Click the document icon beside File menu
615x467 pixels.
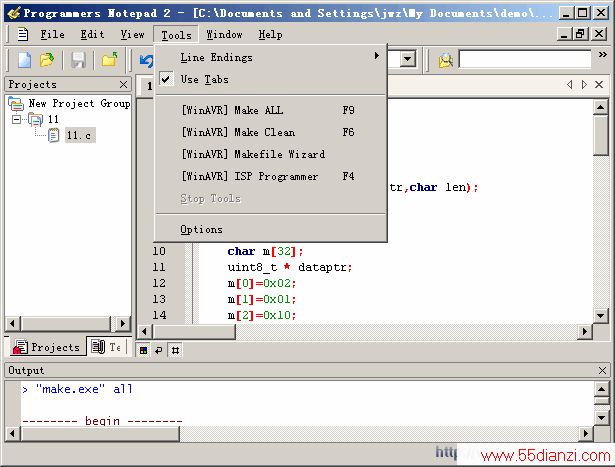(23, 35)
